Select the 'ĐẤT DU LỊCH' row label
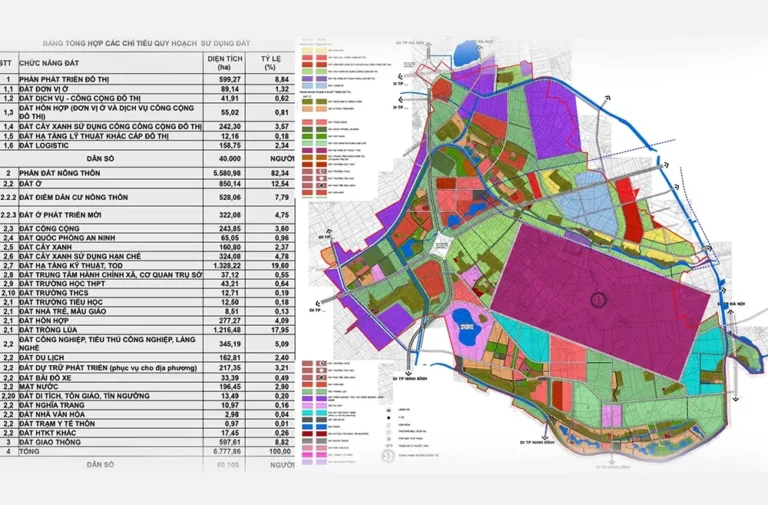The image size is (768, 505). (x=42, y=358)
